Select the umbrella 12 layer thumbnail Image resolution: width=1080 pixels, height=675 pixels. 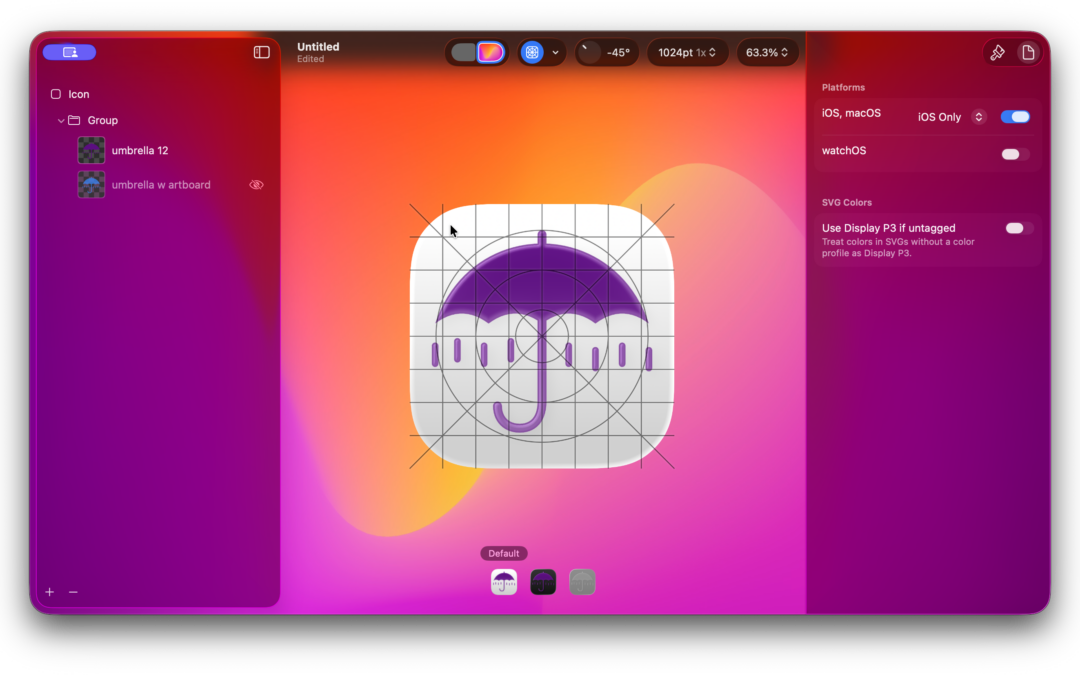(x=91, y=150)
